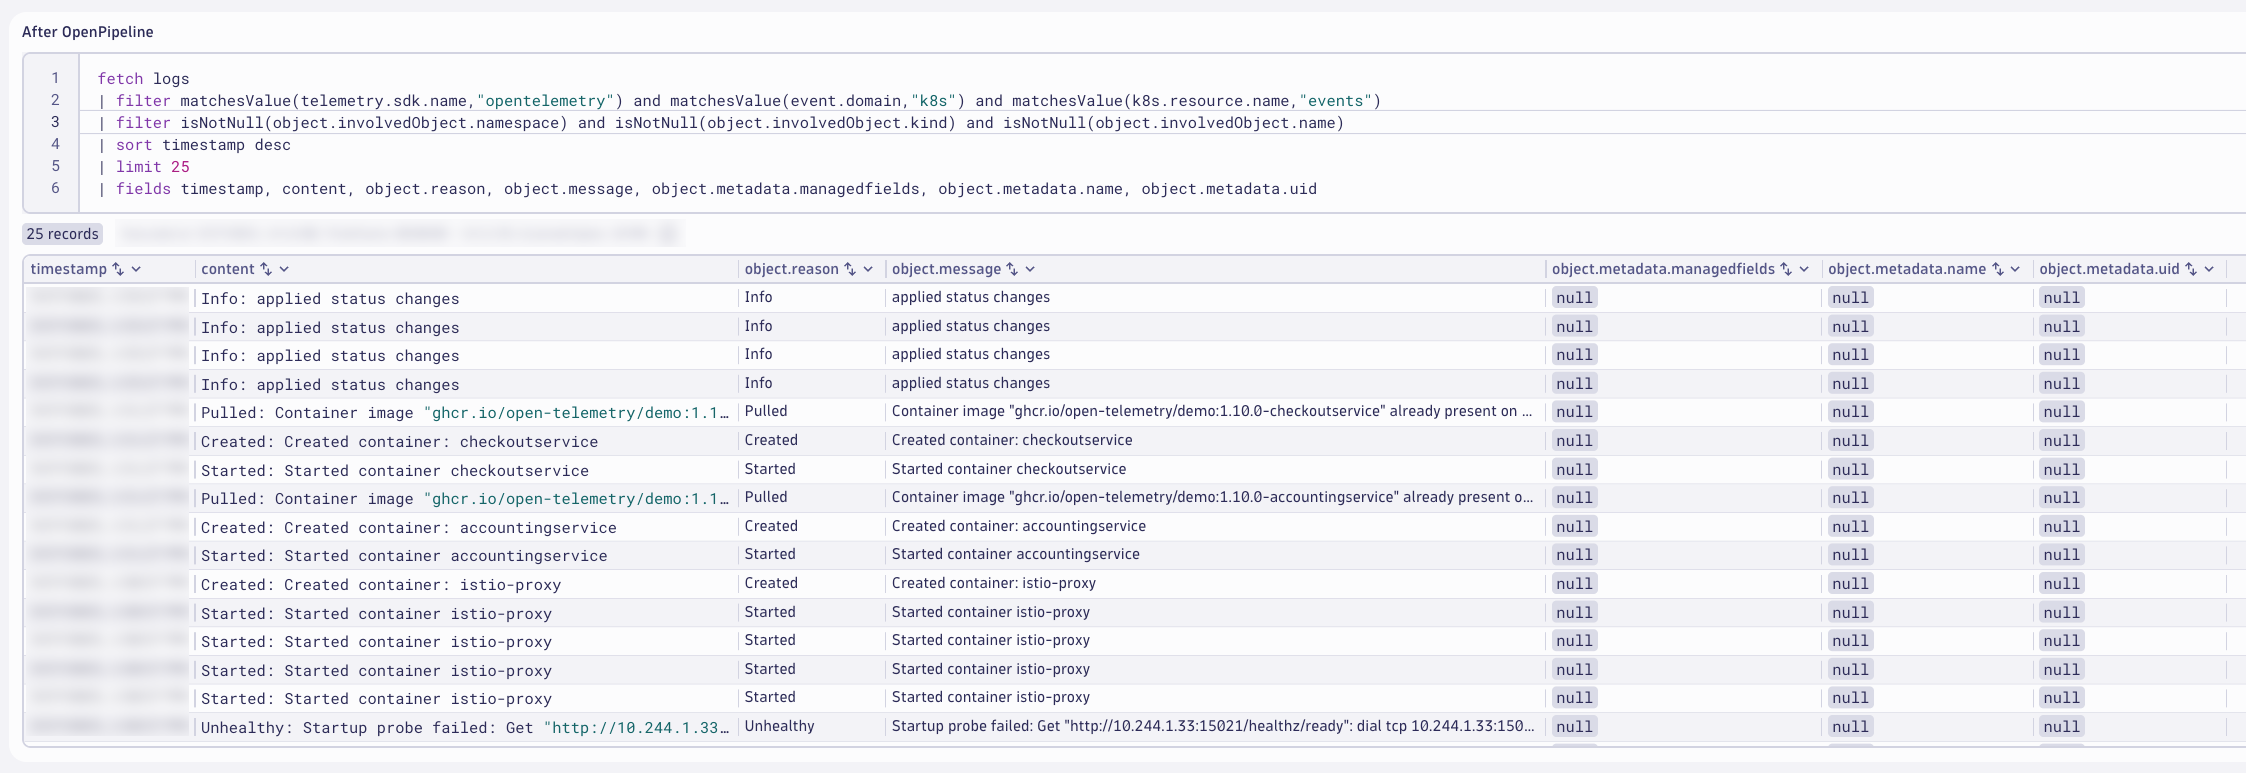The image size is (2246, 773).
Task: Click the sort icon for object.metadata.name
Action: pyautogui.click(x=1998, y=269)
